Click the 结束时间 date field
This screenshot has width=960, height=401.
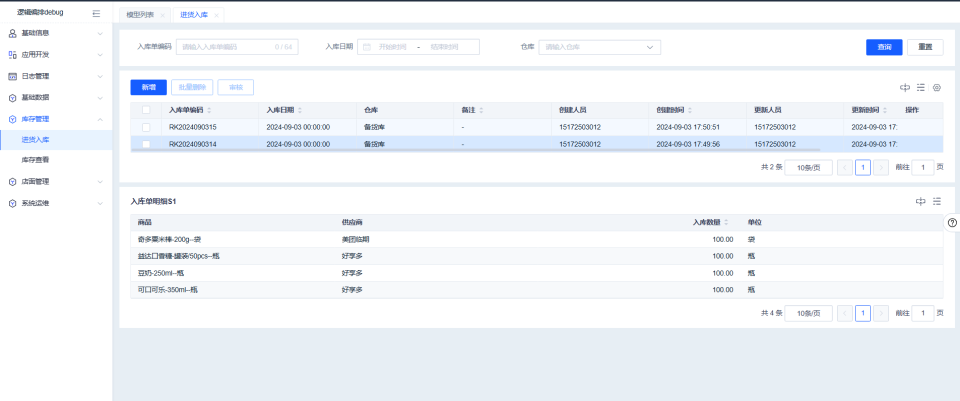444,47
